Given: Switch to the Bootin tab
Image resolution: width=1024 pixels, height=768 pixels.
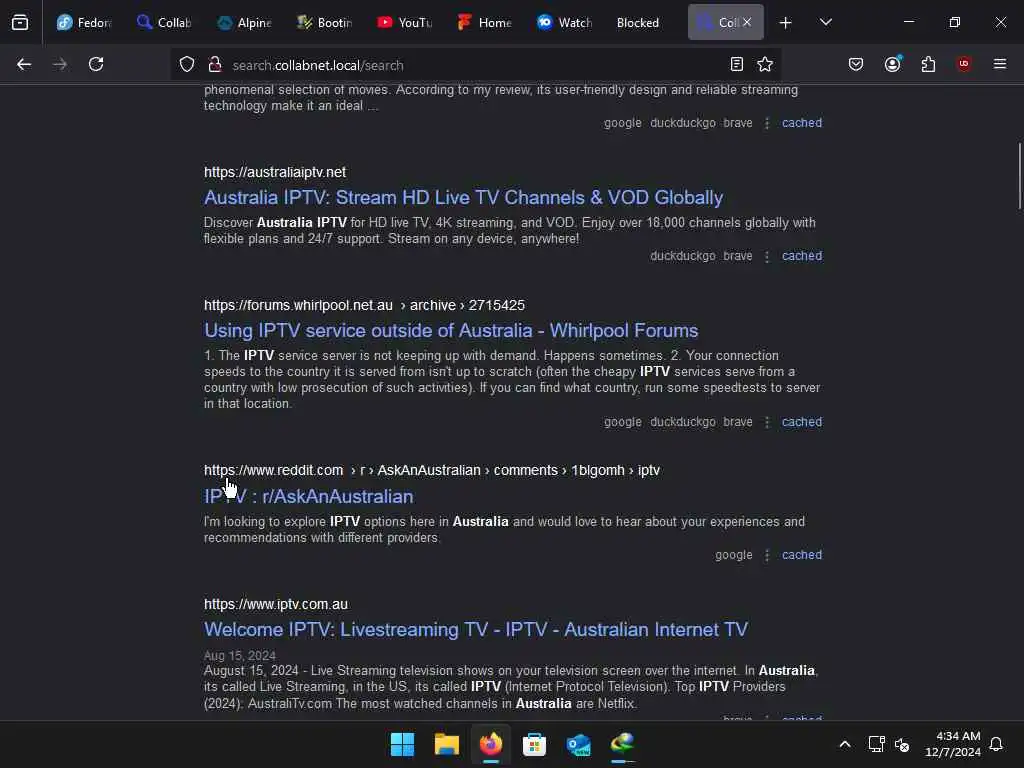Looking at the screenshot, I should click(x=324, y=23).
